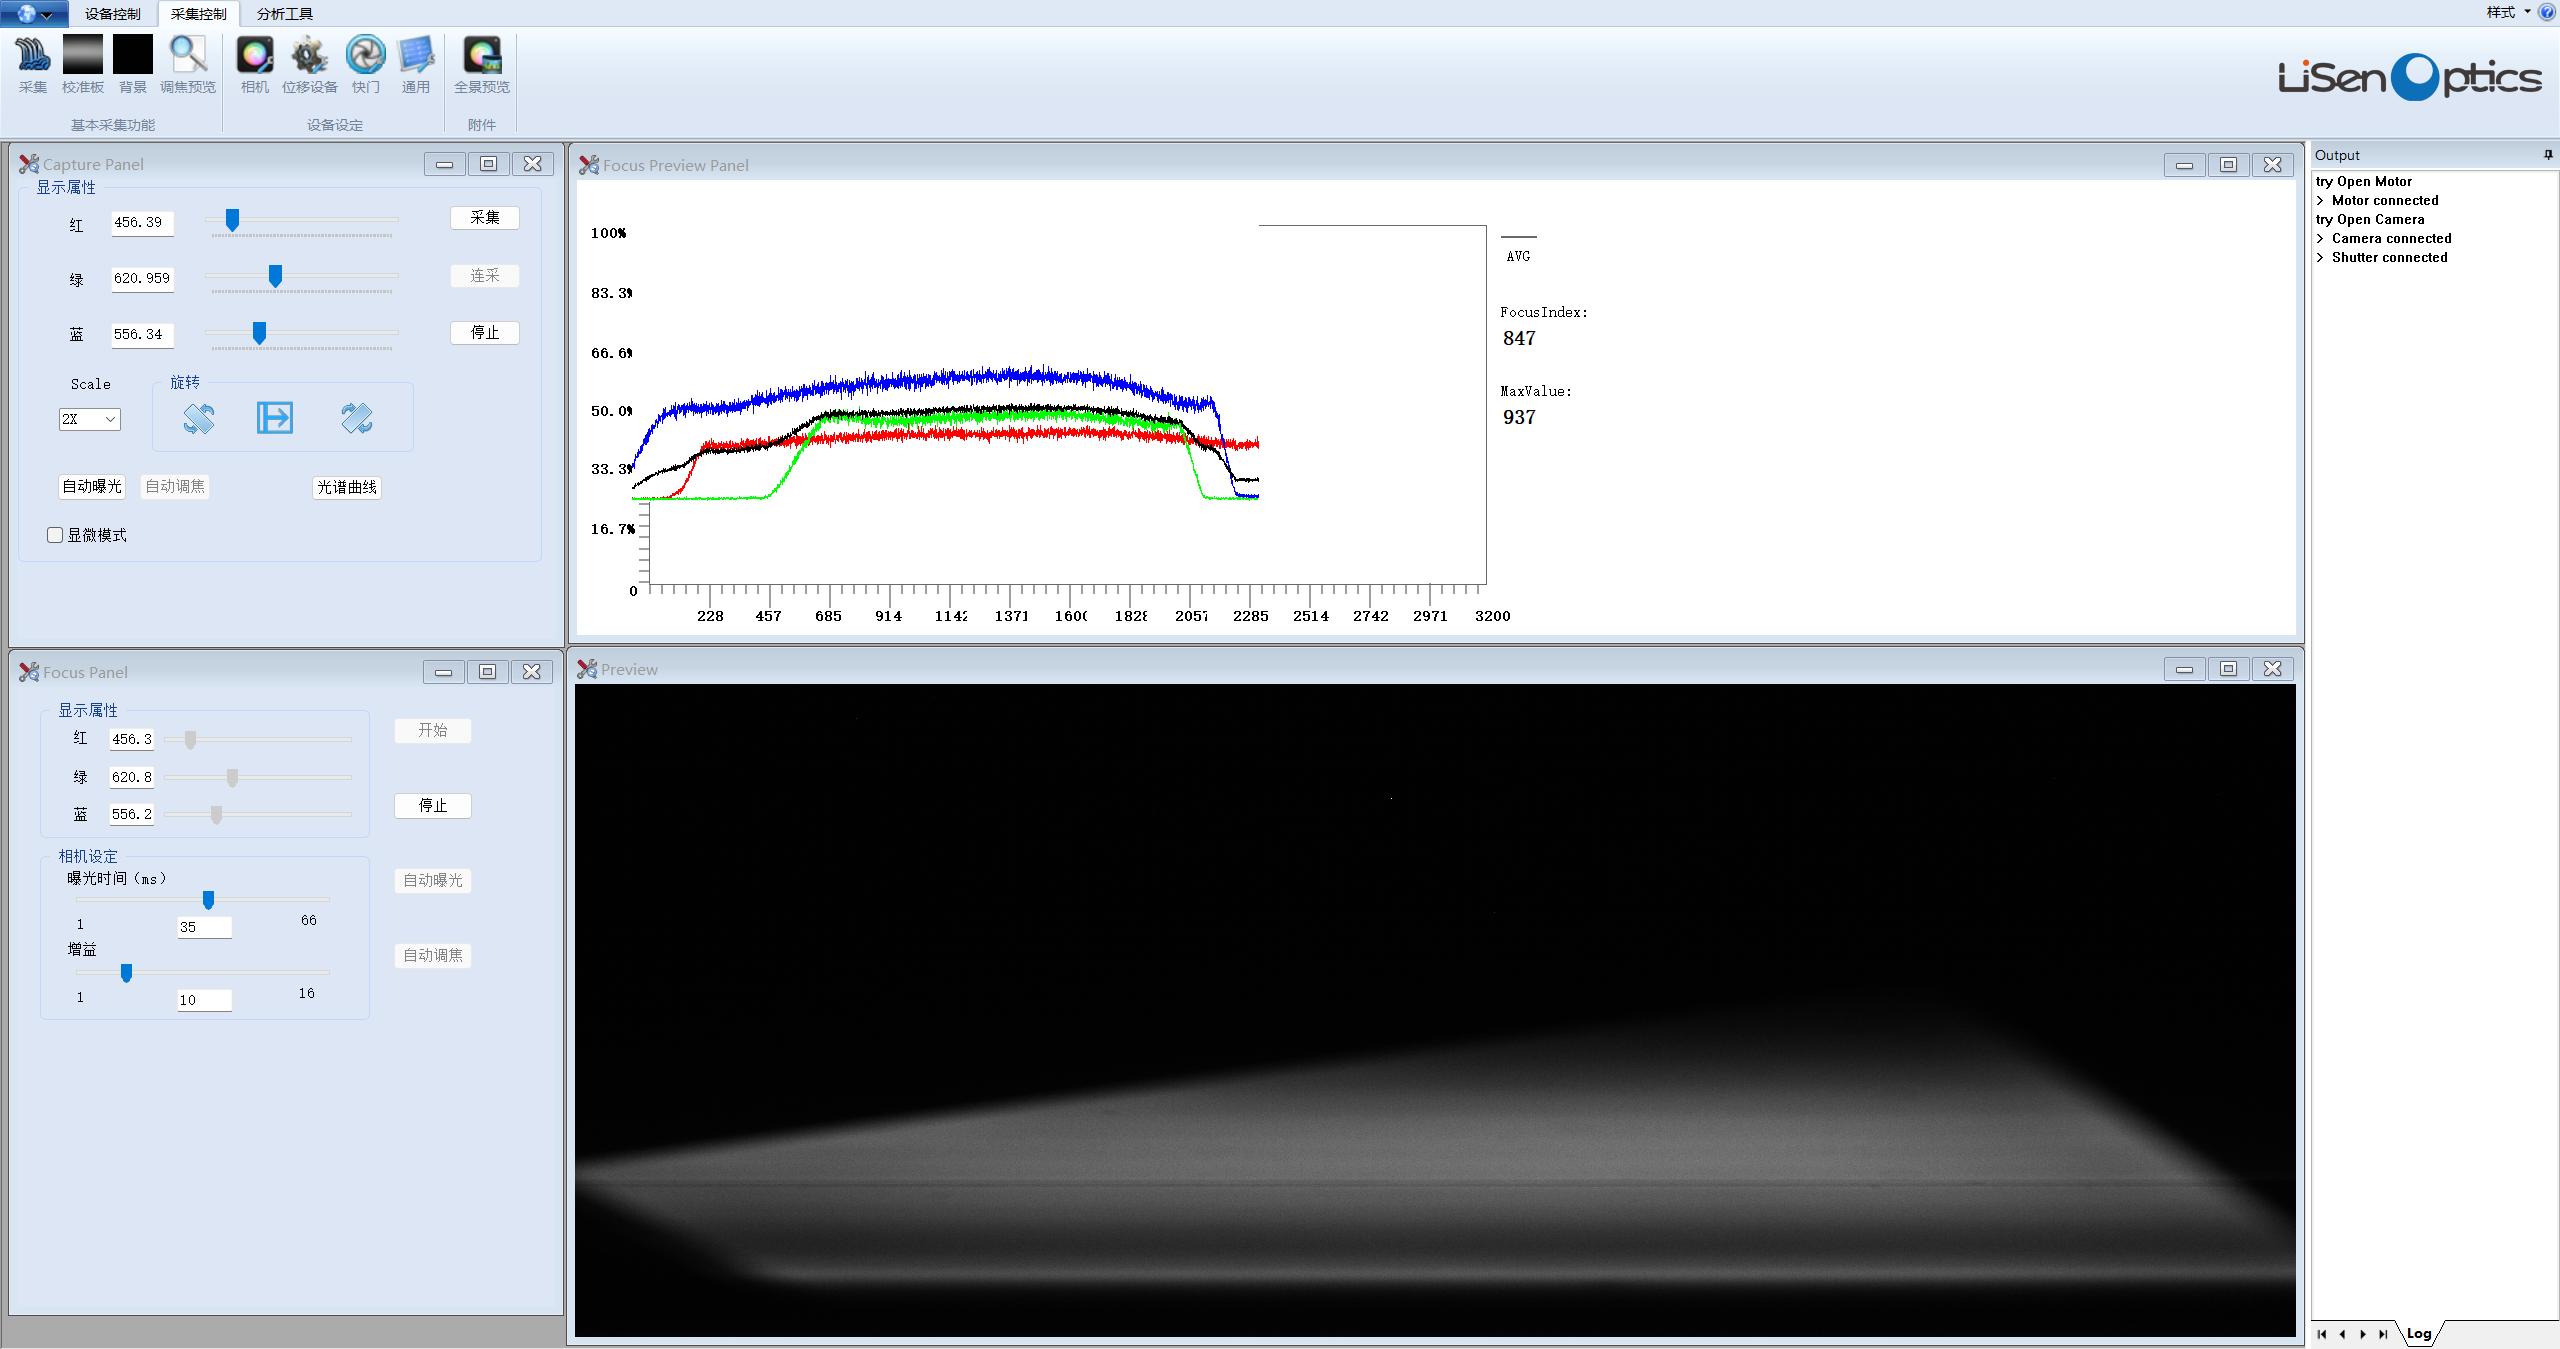Click the 增益 gain value field

(204, 1000)
